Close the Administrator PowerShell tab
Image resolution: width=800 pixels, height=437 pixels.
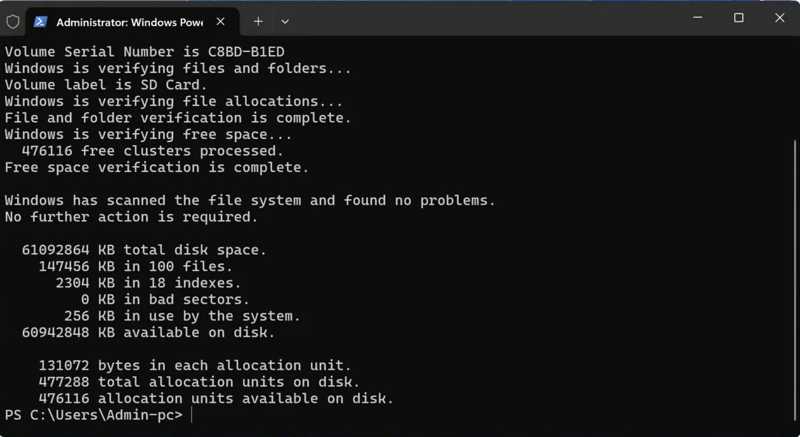pyautogui.click(x=220, y=21)
